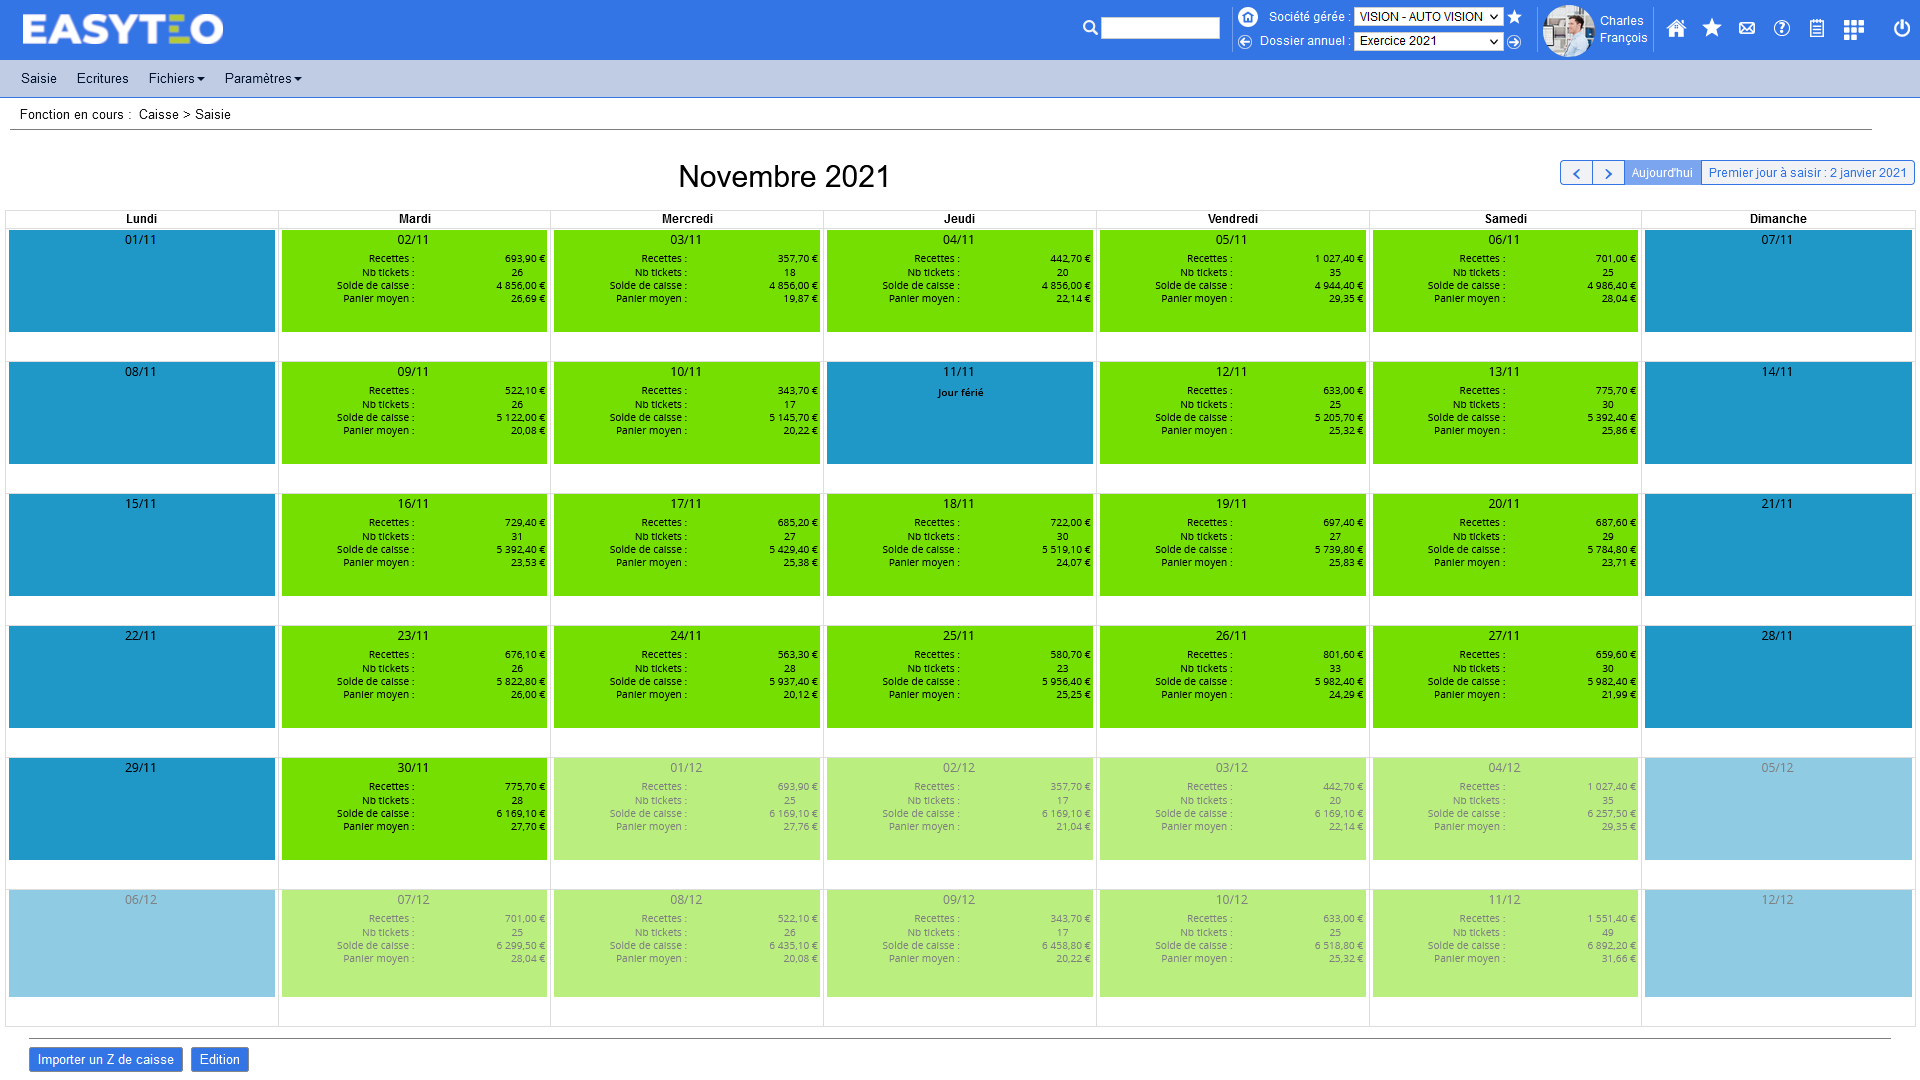Viewport: 1920px width, 1080px height.
Task: Expand the Paramètres menu
Action: [x=263, y=79]
